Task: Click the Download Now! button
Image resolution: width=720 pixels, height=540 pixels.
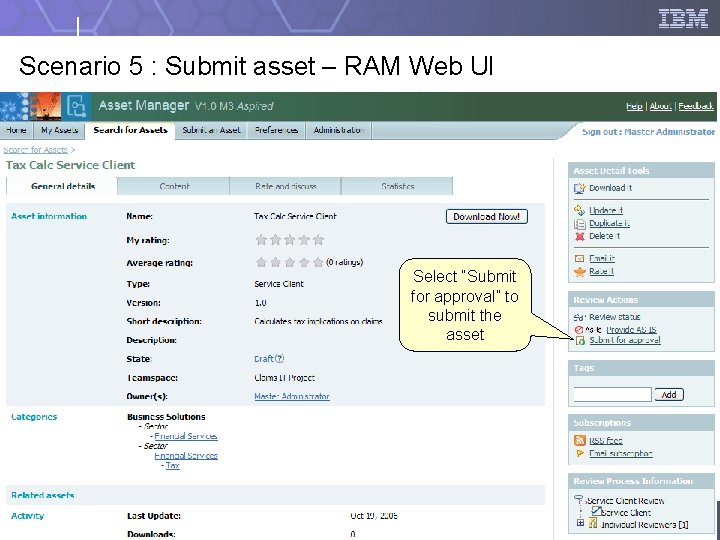Action: 487,217
